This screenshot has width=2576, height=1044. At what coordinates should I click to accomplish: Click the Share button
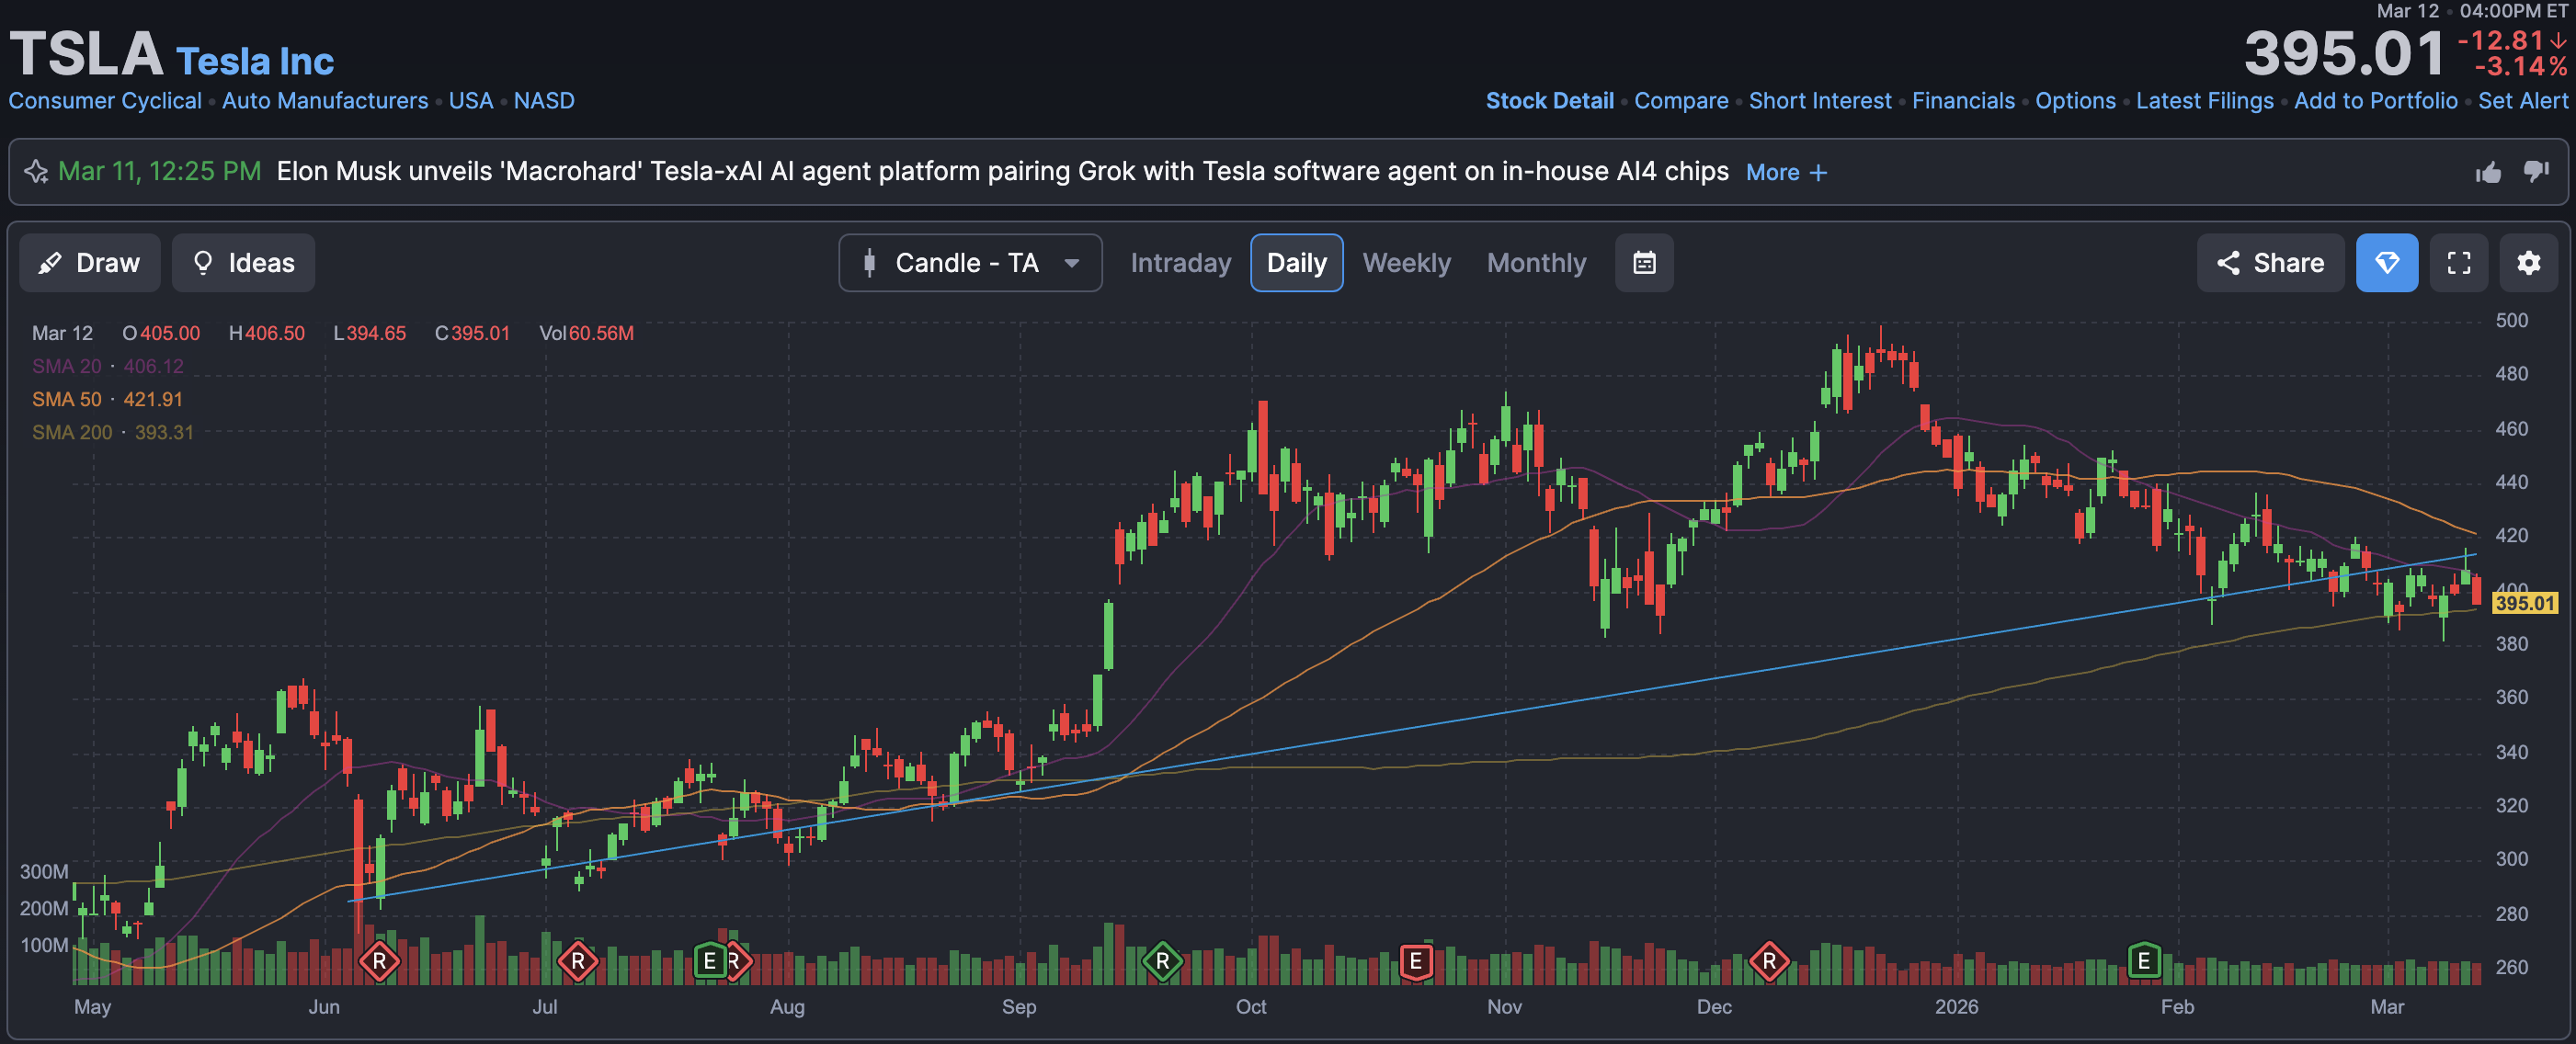click(x=2270, y=263)
